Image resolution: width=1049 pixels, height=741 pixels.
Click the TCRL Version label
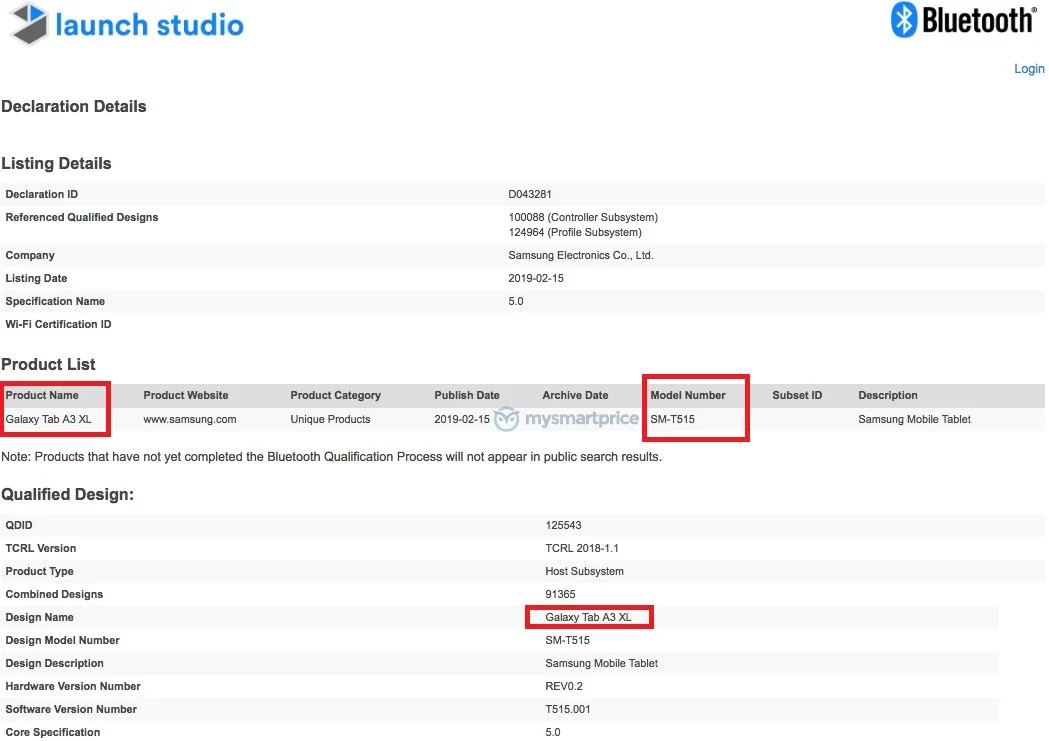(41, 548)
